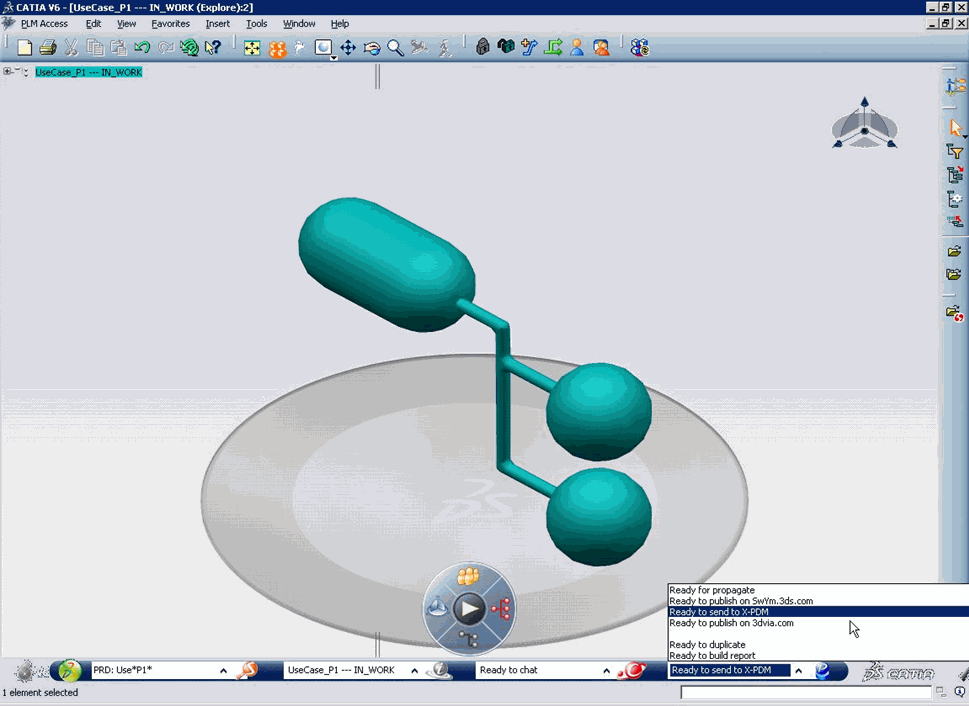Click the stacked open folders icon

tap(954, 274)
